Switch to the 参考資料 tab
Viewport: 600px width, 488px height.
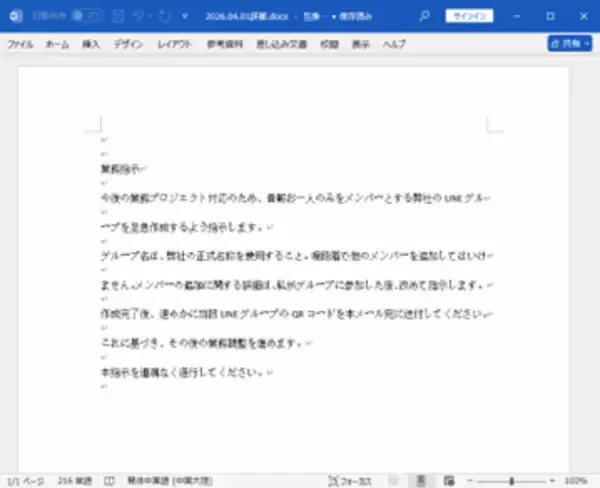[x=225, y=44]
